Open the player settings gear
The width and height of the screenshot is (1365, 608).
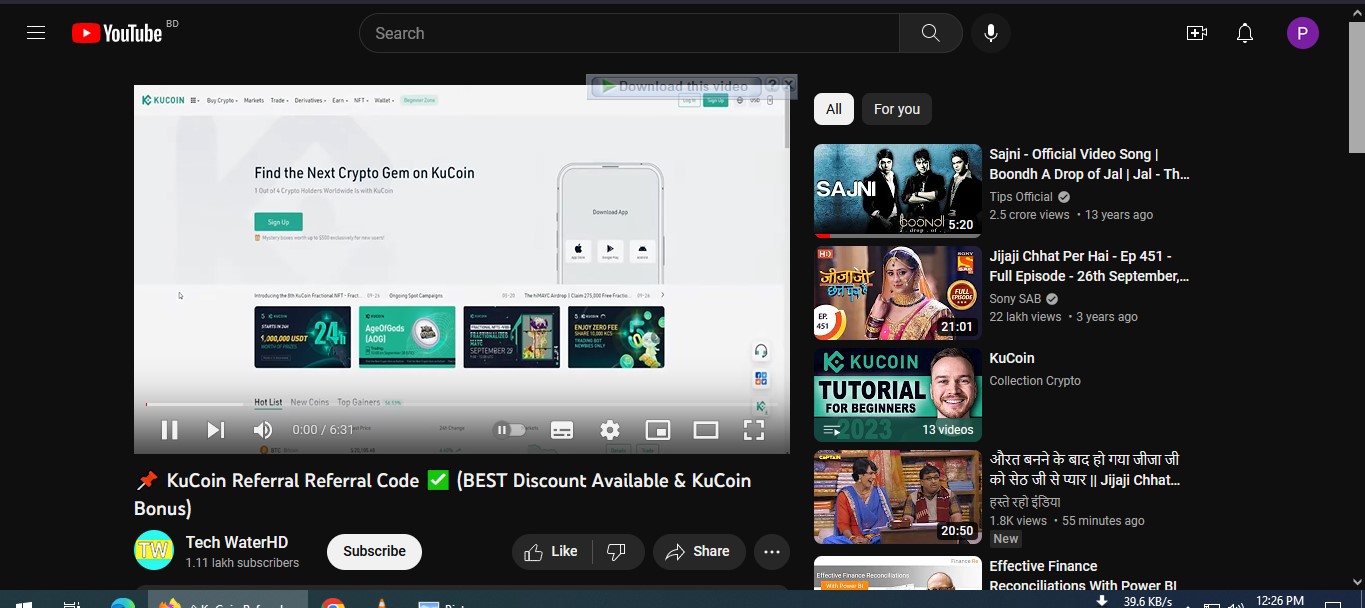610,430
